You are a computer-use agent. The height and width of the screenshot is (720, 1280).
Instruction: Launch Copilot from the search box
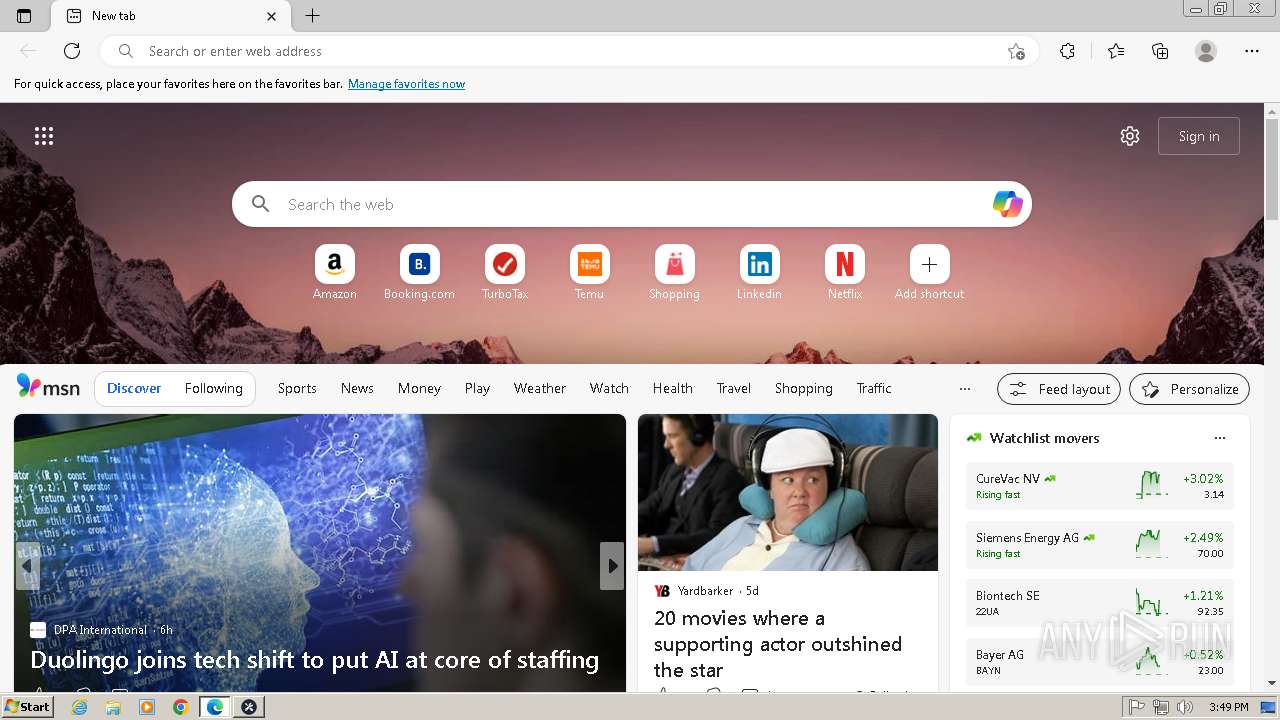click(x=1007, y=204)
